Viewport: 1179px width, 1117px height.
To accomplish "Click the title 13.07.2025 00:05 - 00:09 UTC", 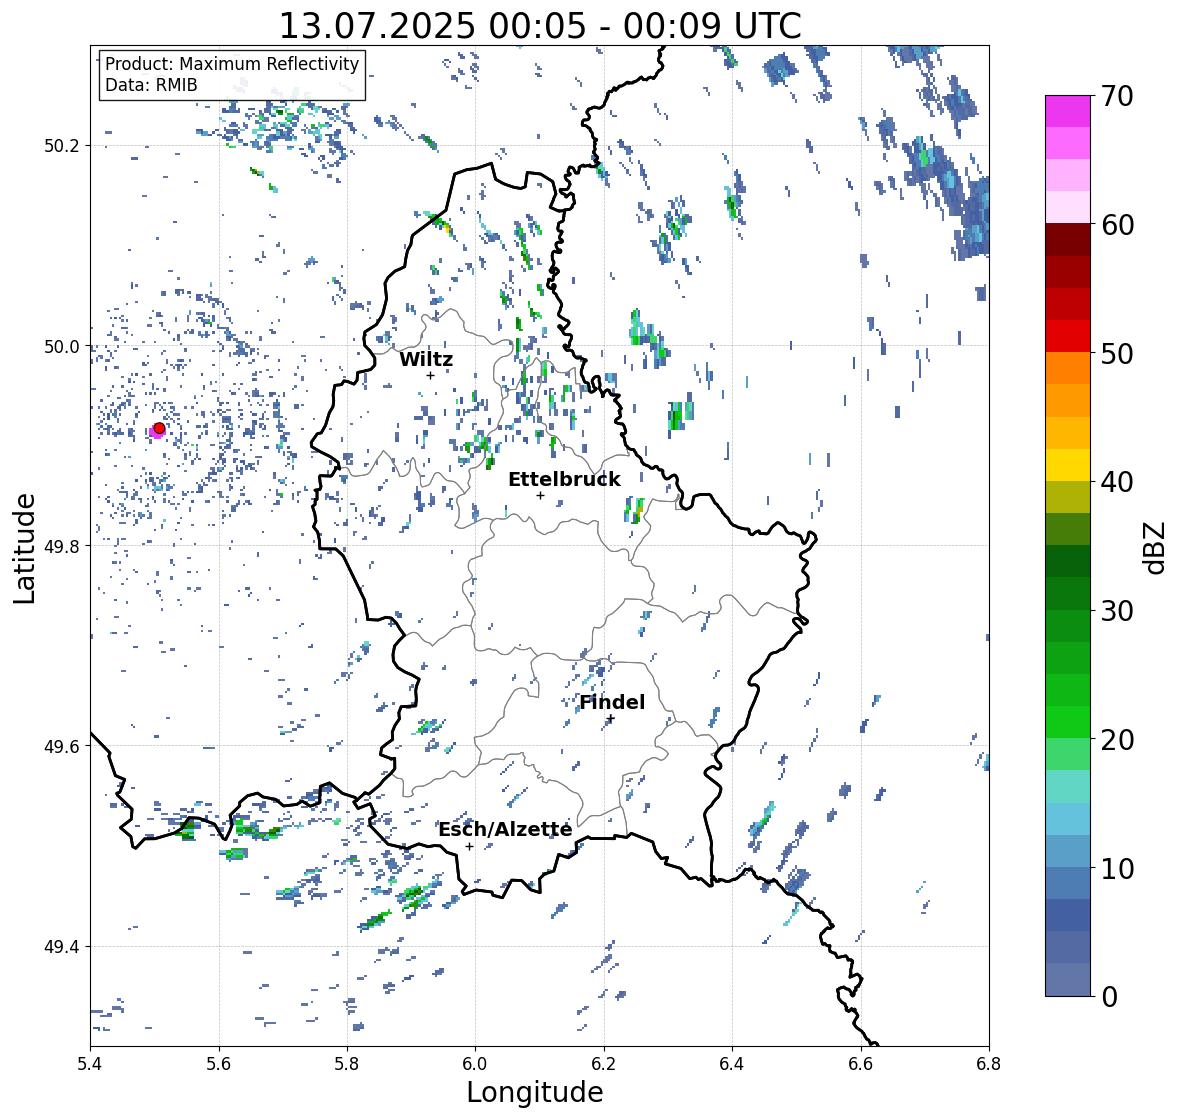I will pos(540,26).
